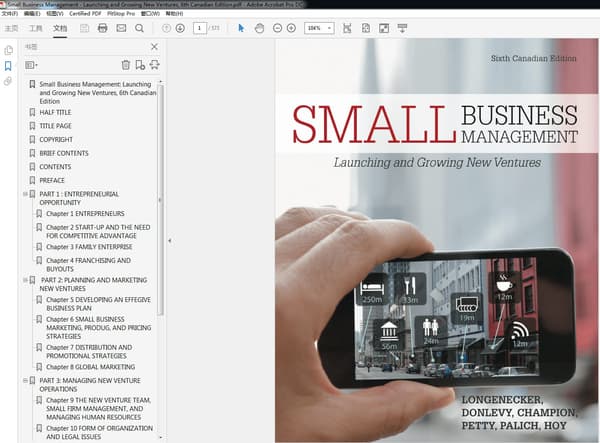The width and height of the screenshot is (600, 443).
Task: Activate the Hand pan tool
Action: point(259,28)
